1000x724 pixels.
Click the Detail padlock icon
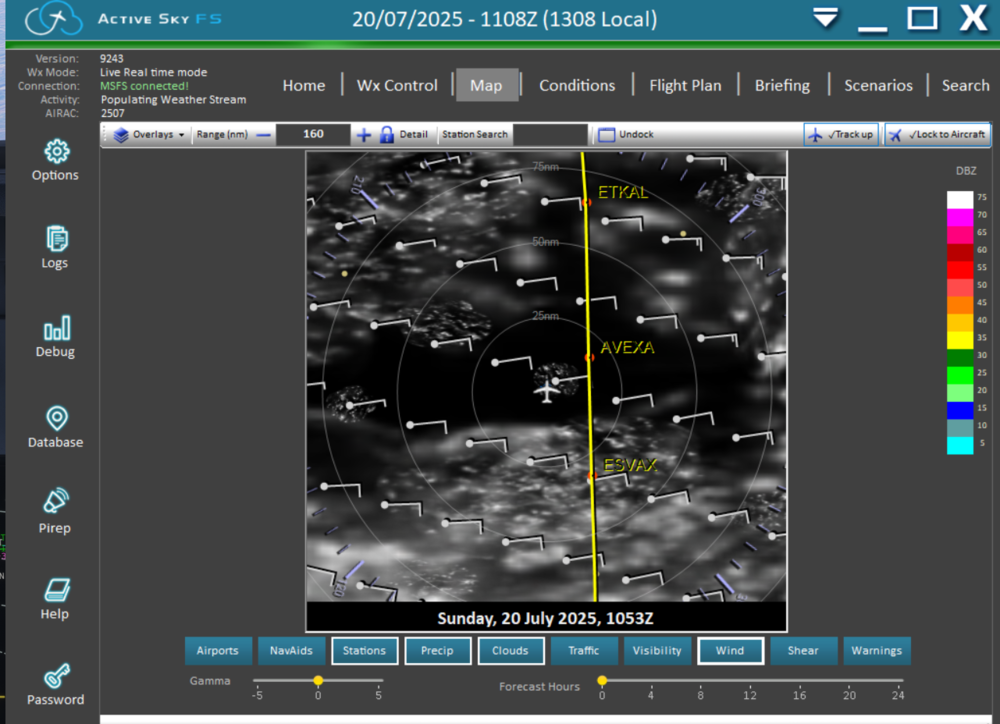(386, 135)
